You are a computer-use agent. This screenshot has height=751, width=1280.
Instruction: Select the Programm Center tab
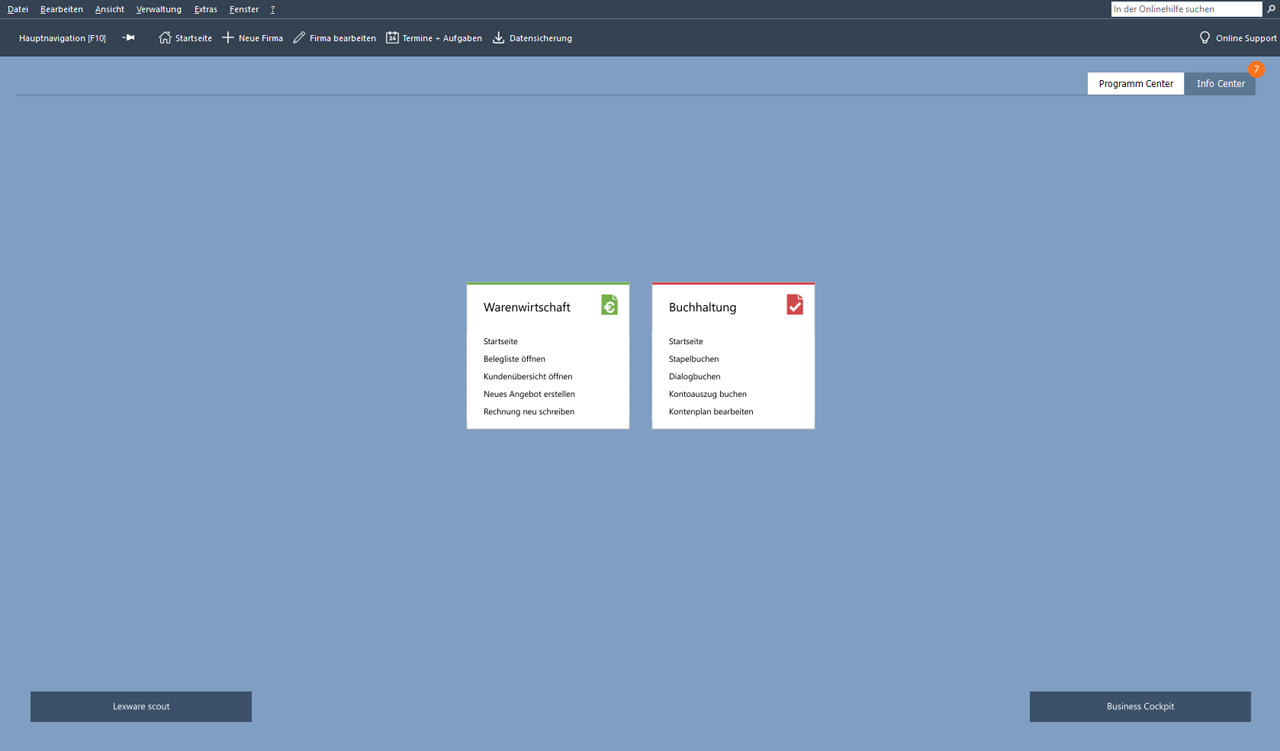click(1135, 84)
